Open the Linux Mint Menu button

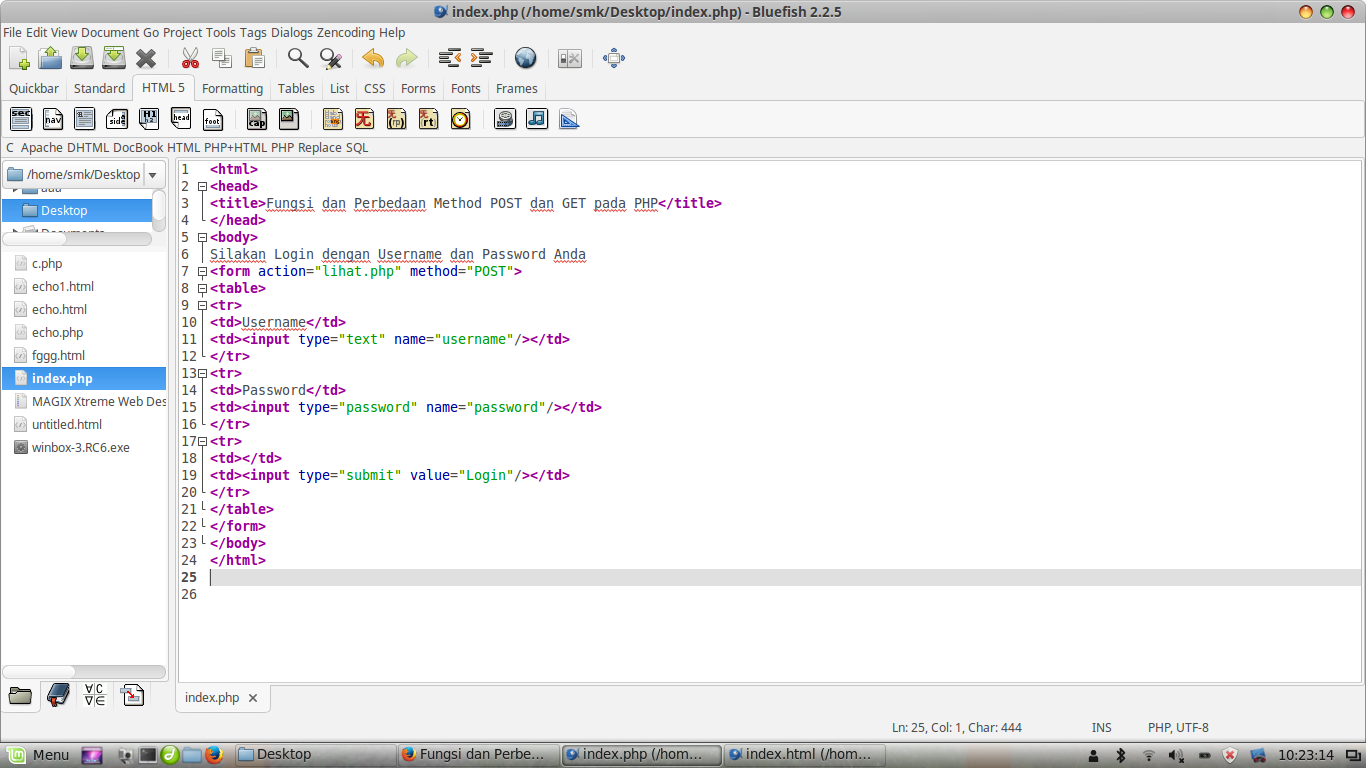pos(39,755)
